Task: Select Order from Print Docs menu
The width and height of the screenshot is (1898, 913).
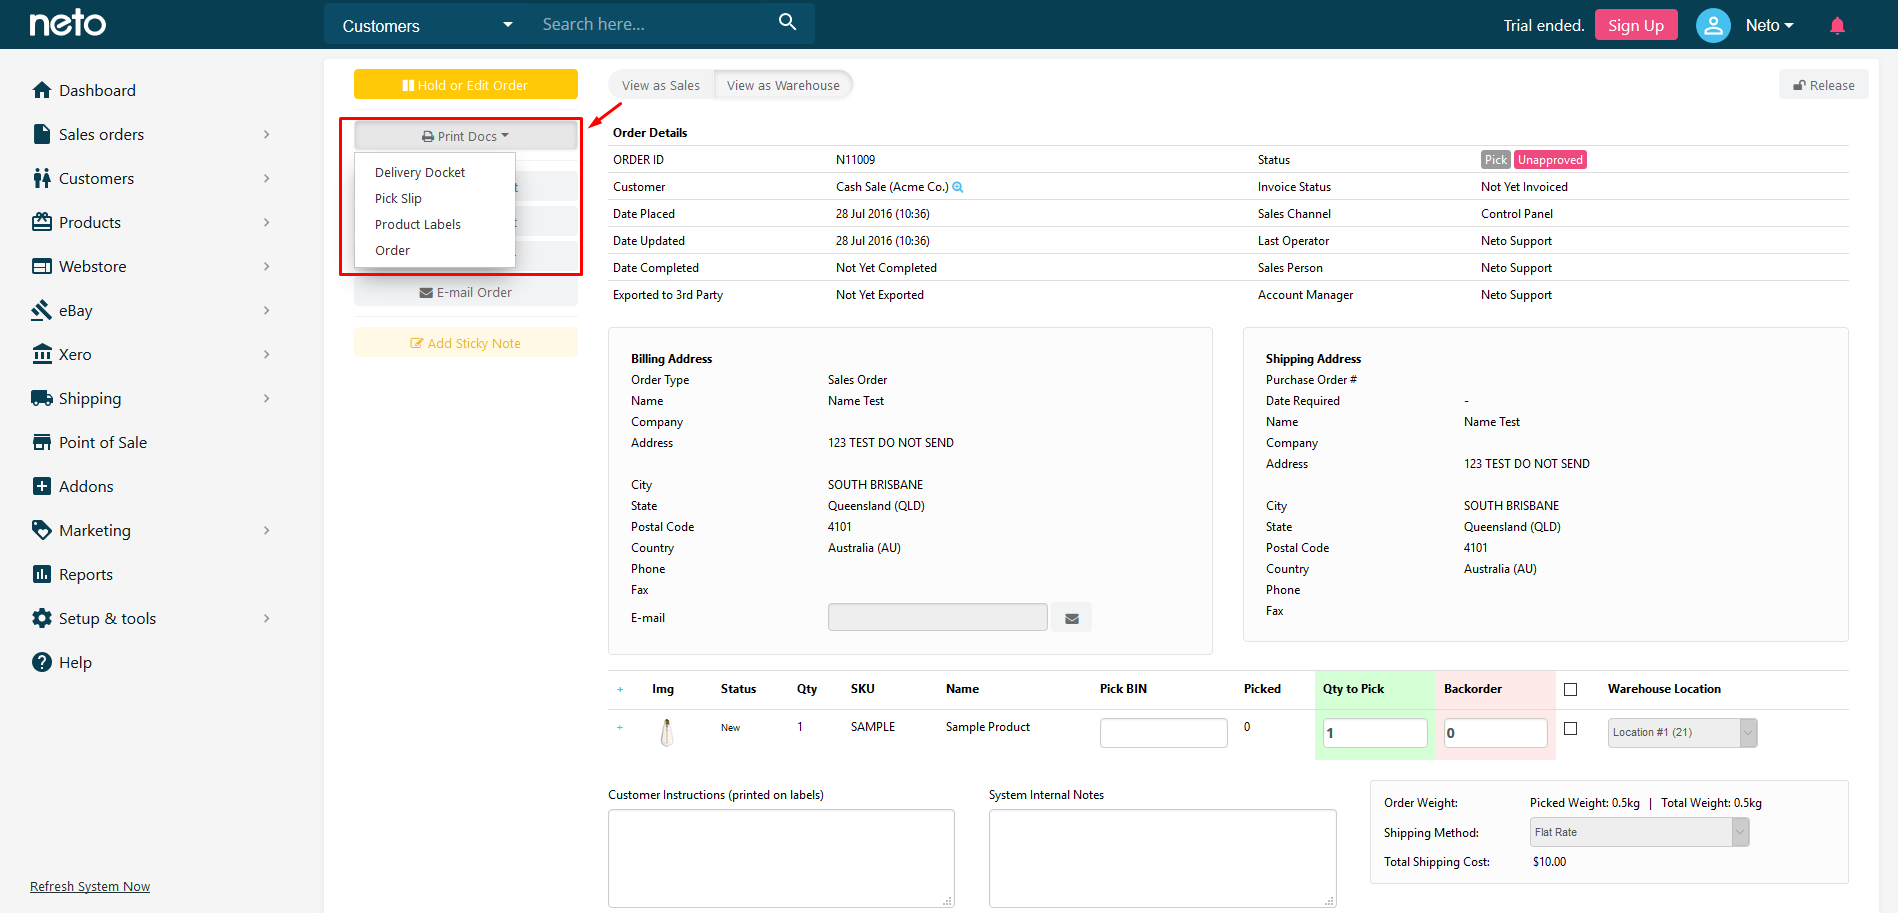Action: pyautogui.click(x=434, y=250)
